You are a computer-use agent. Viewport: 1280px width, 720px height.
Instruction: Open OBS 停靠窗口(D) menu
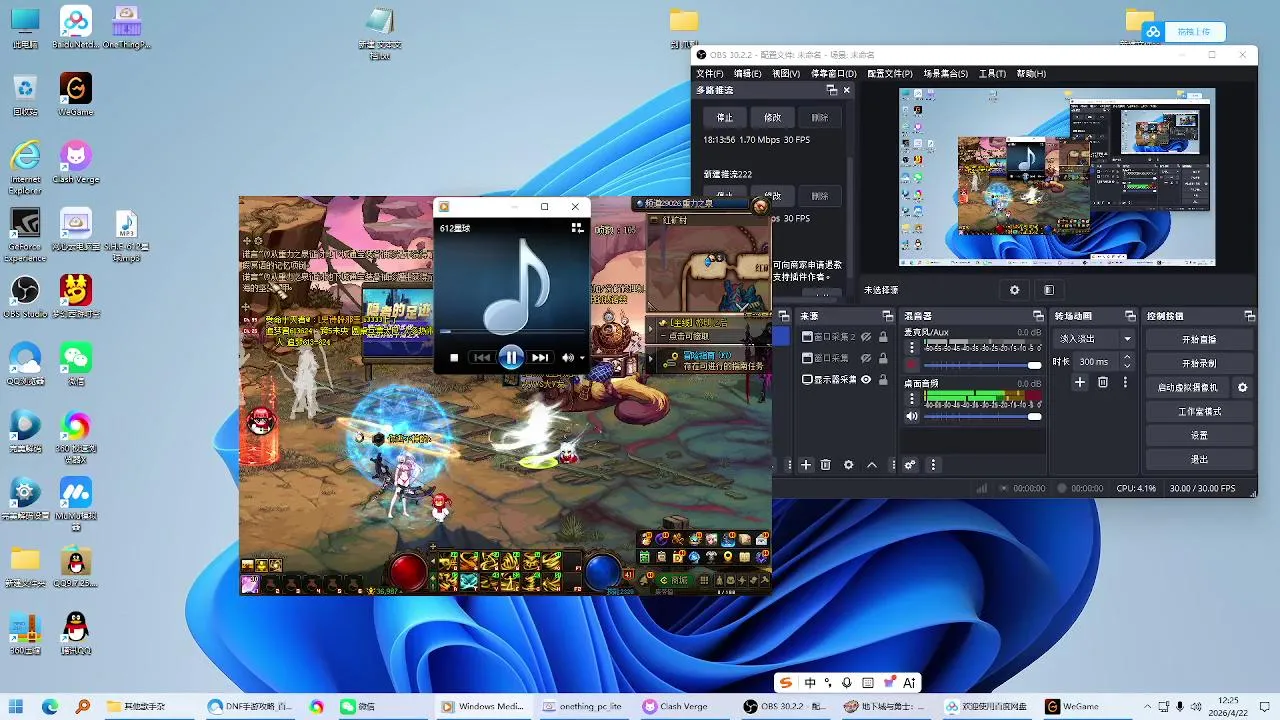click(x=833, y=73)
